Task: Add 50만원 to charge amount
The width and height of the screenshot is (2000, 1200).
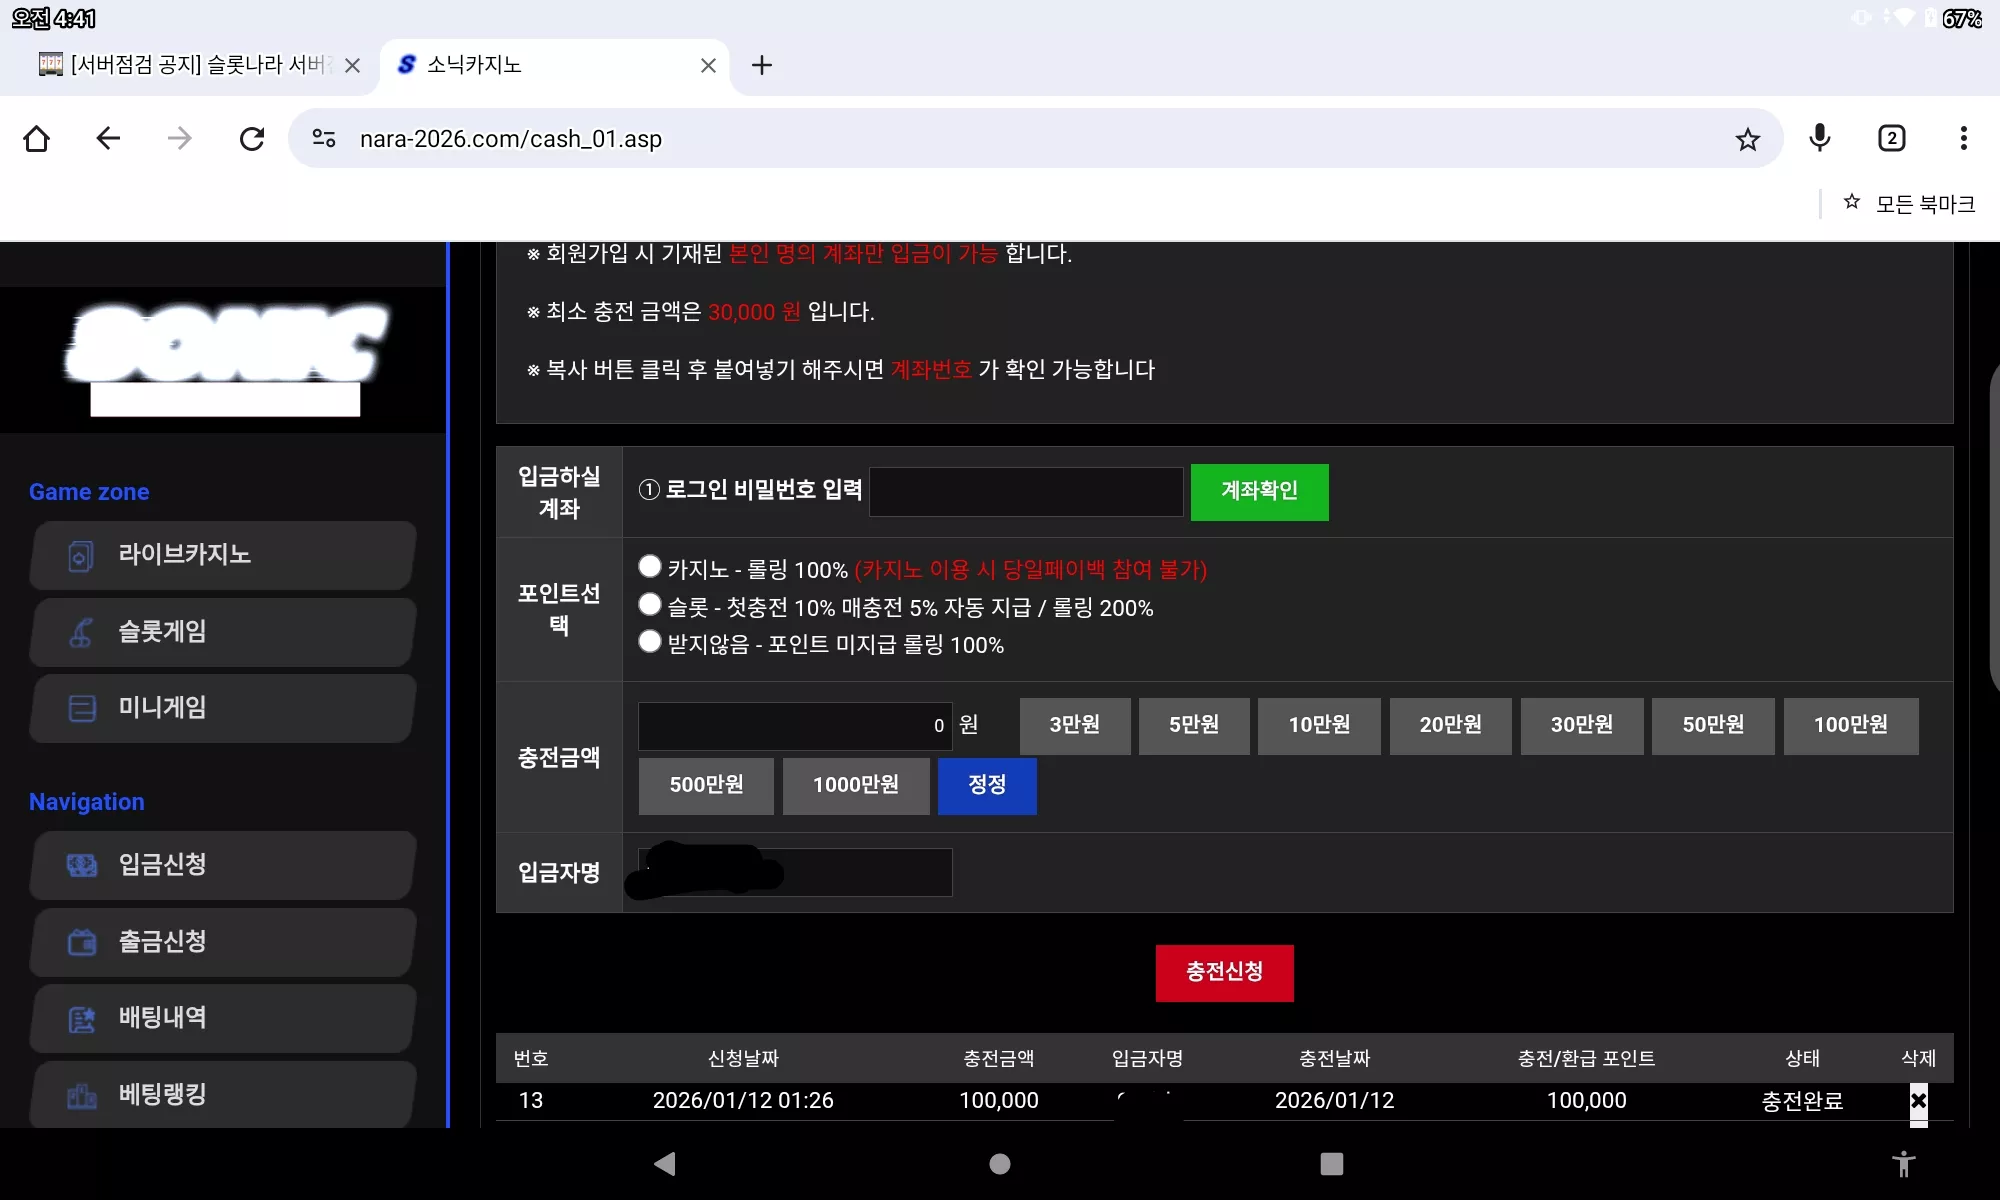Action: coord(1713,725)
